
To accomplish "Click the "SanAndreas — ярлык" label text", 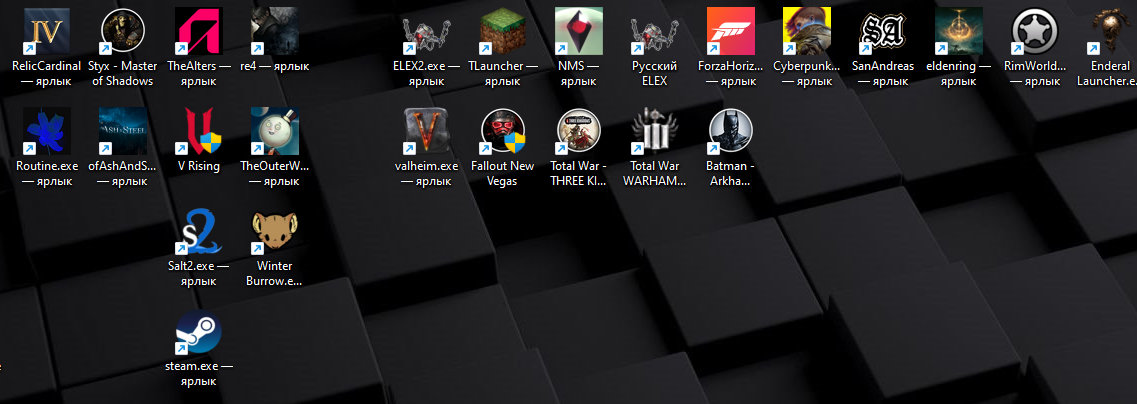I will pyautogui.click(x=882, y=73).
